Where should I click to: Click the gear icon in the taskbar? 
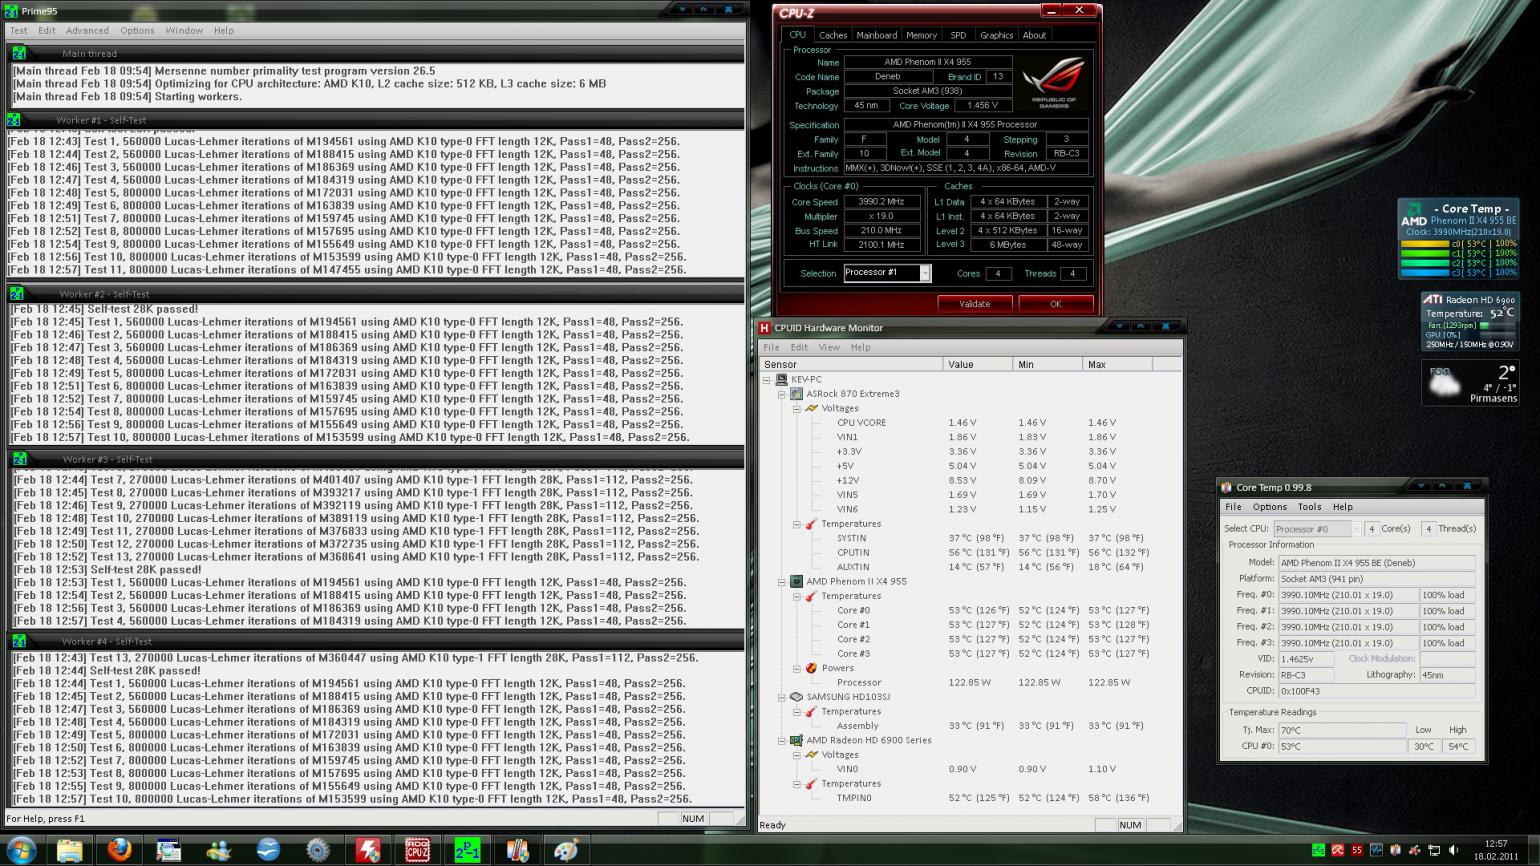318,850
